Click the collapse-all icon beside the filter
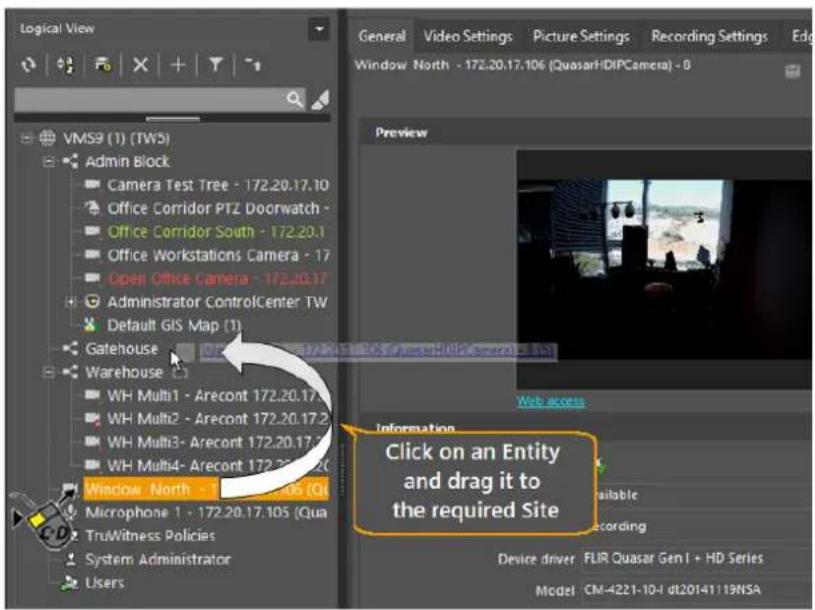This screenshot has height=610, width=815. pyautogui.click(x=253, y=65)
